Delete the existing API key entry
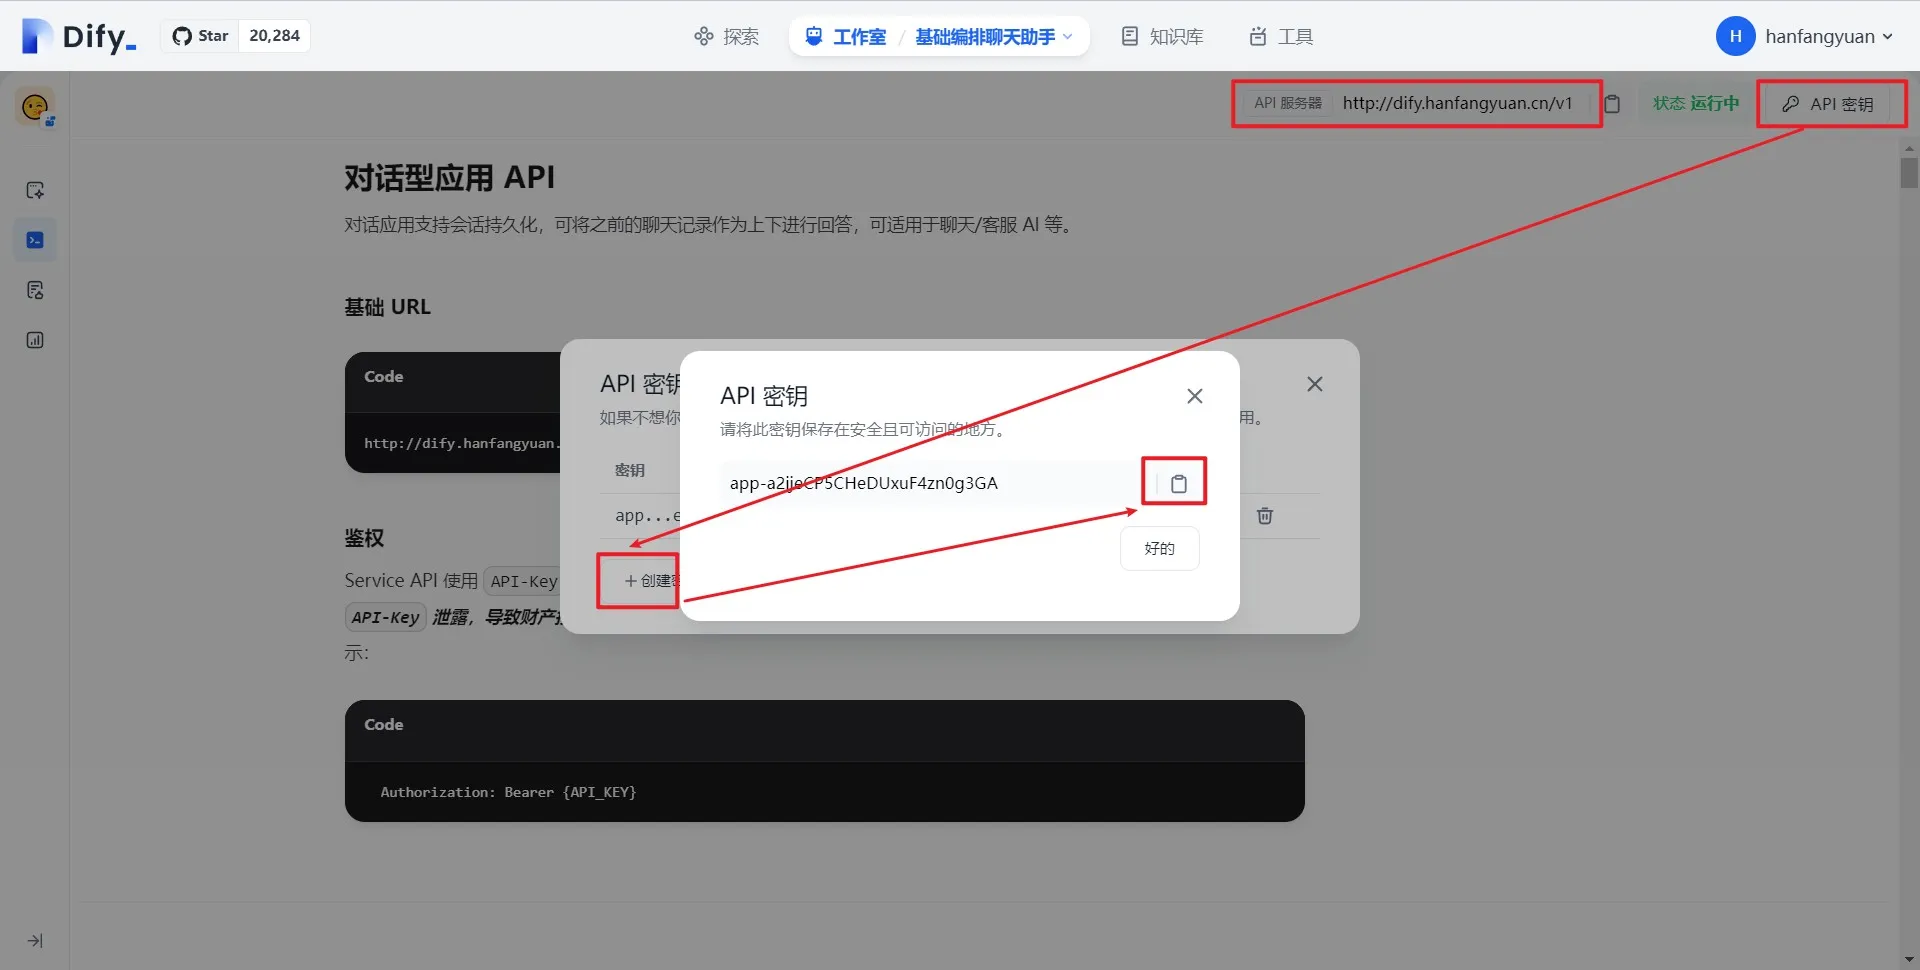 coord(1264,516)
